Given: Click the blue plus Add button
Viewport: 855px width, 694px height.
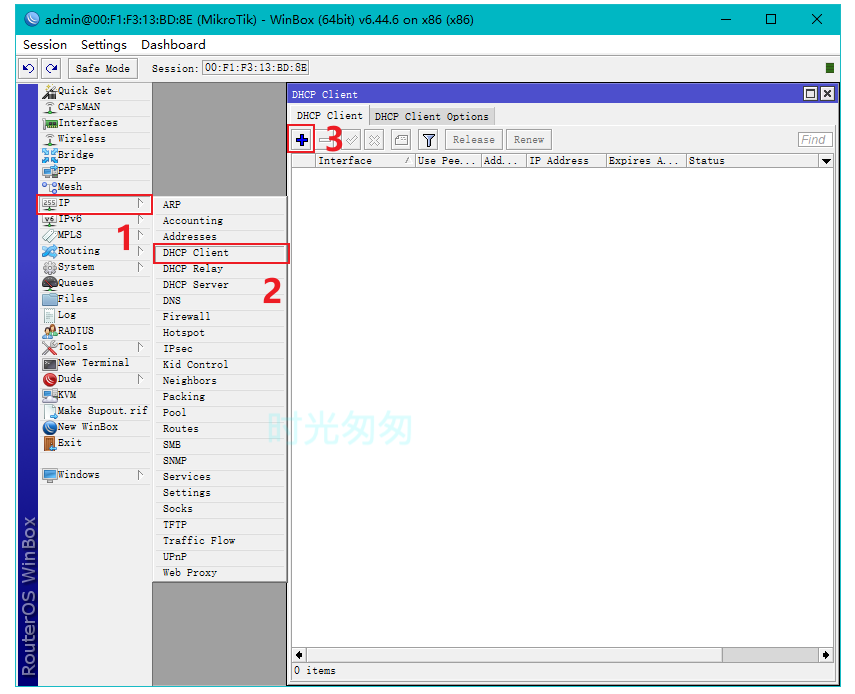Looking at the screenshot, I should click(x=302, y=140).
